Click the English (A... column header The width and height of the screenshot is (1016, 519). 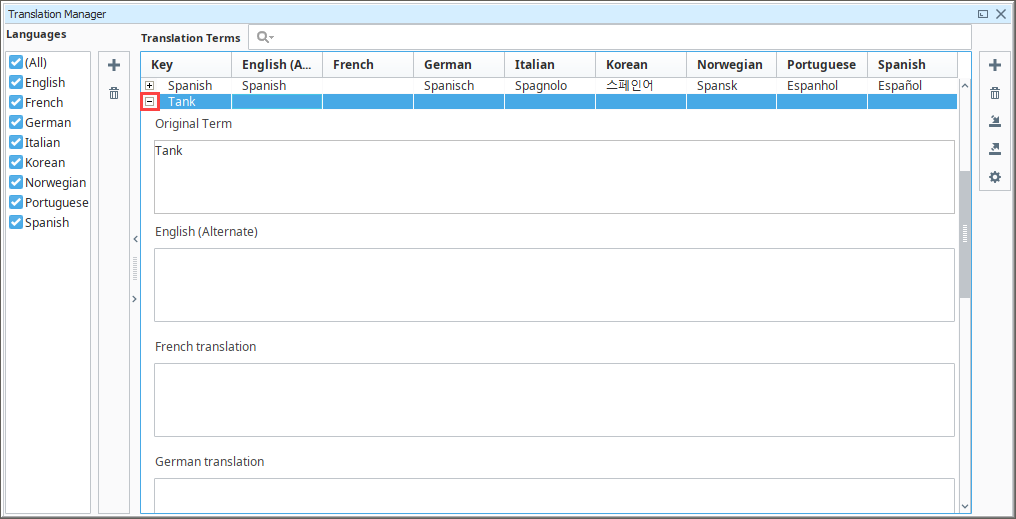pos(277,65)
